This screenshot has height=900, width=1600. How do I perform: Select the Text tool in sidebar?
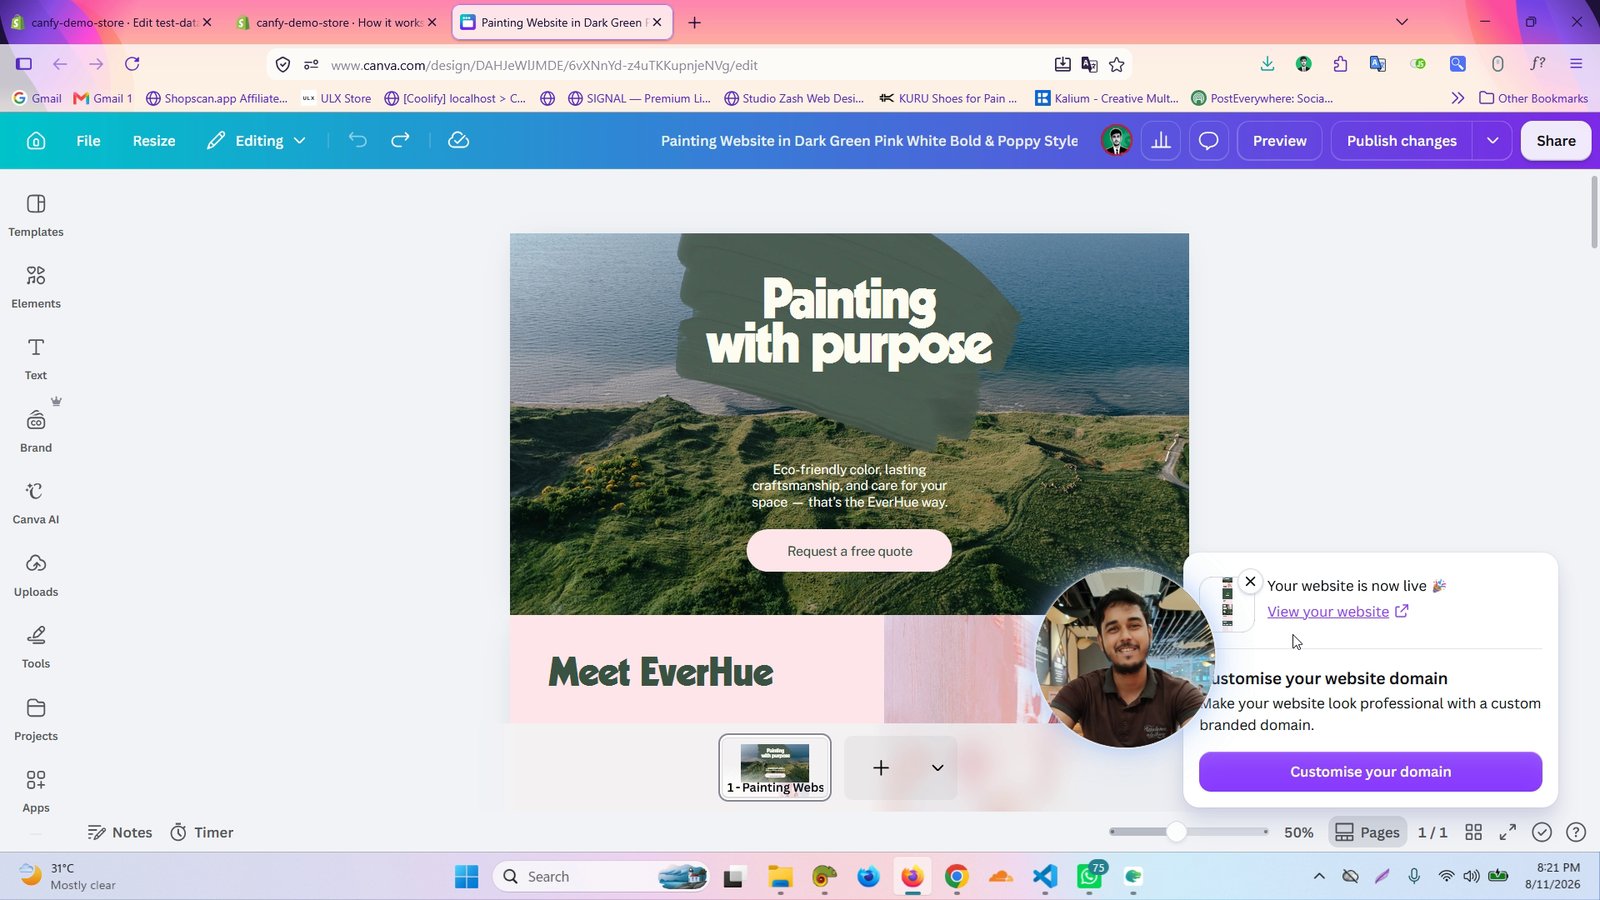[36, 359]
